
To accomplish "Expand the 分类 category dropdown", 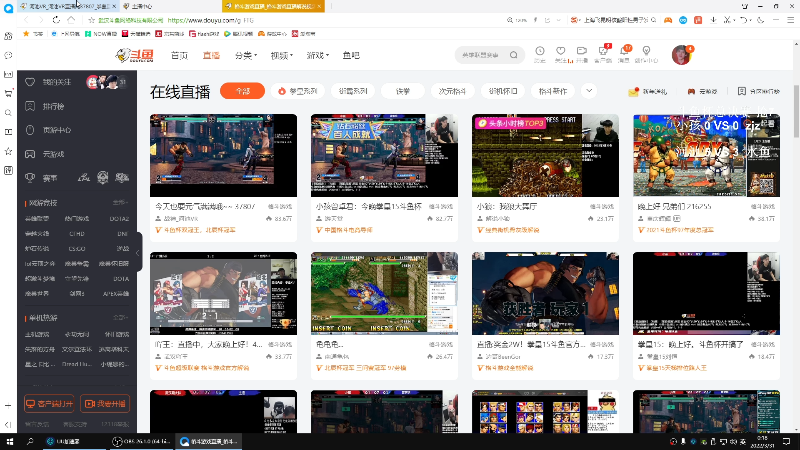I will (245, 55).
